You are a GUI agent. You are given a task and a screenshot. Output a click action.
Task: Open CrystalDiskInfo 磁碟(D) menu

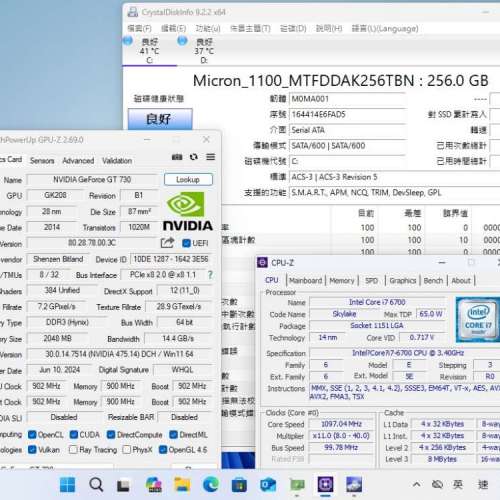293,28
